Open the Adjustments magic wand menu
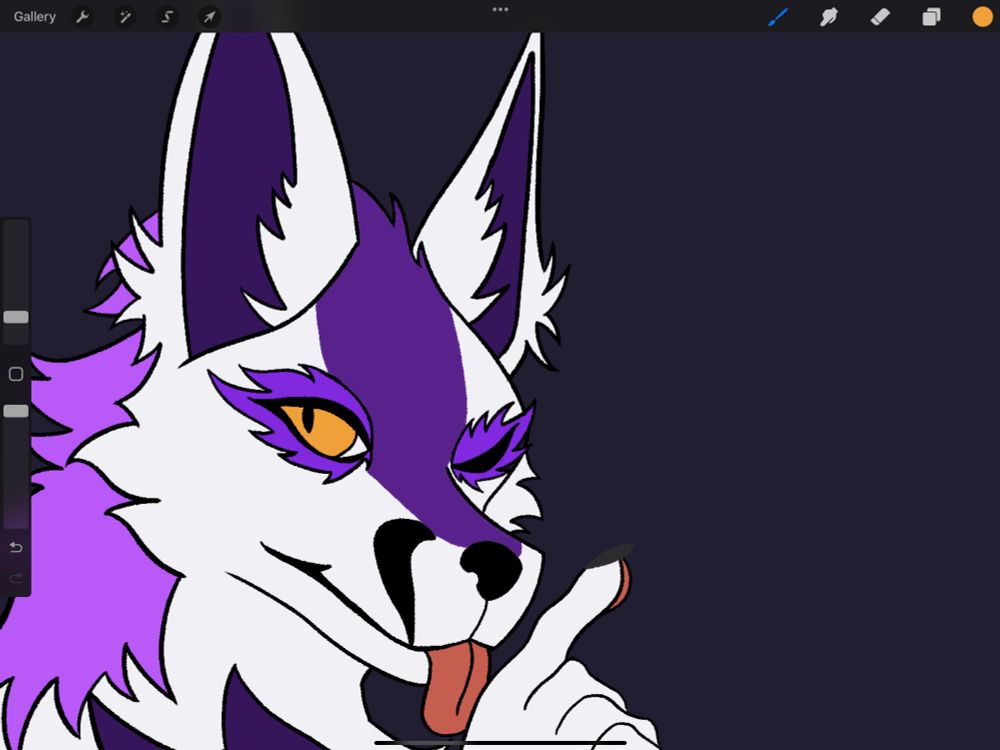The image size is (1000, 750). click(x=124, y=17)
